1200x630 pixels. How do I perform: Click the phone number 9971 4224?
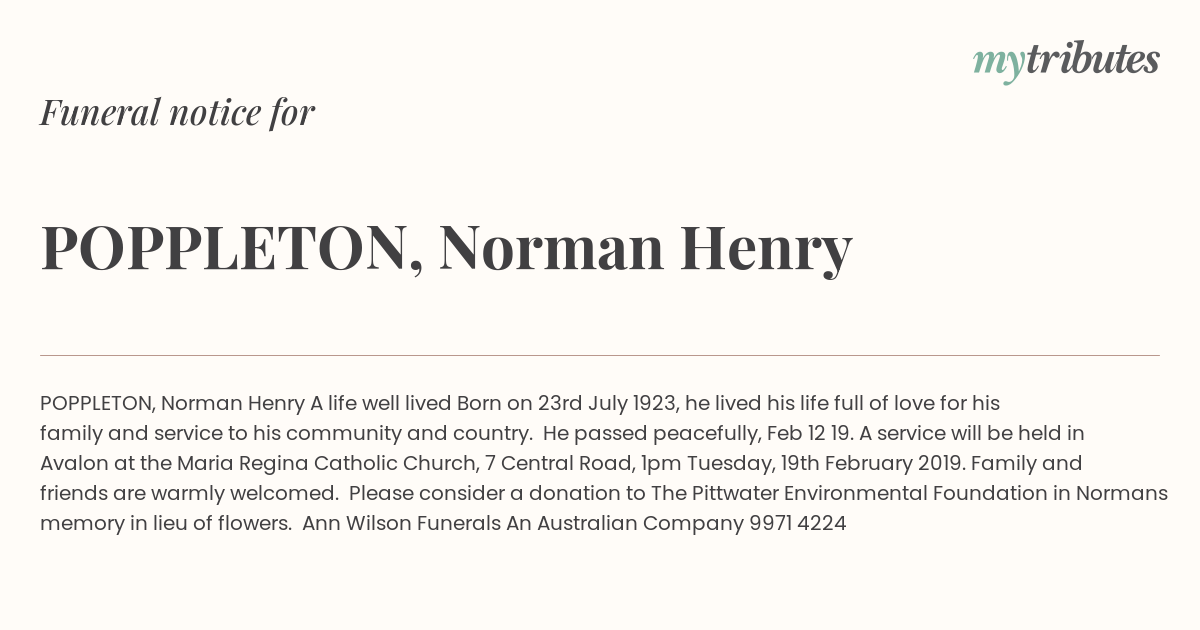pyautogui.click(x=798, y=523)
